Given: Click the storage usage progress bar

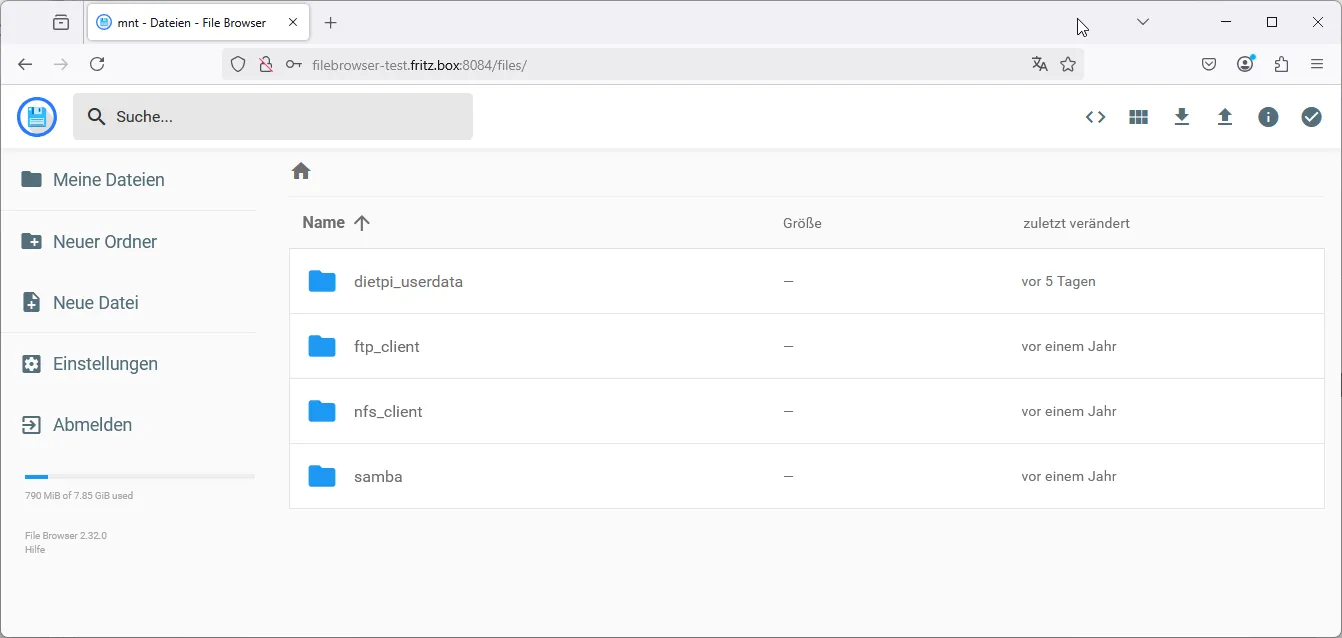Looking at the screenshot, I should [137, 476].
